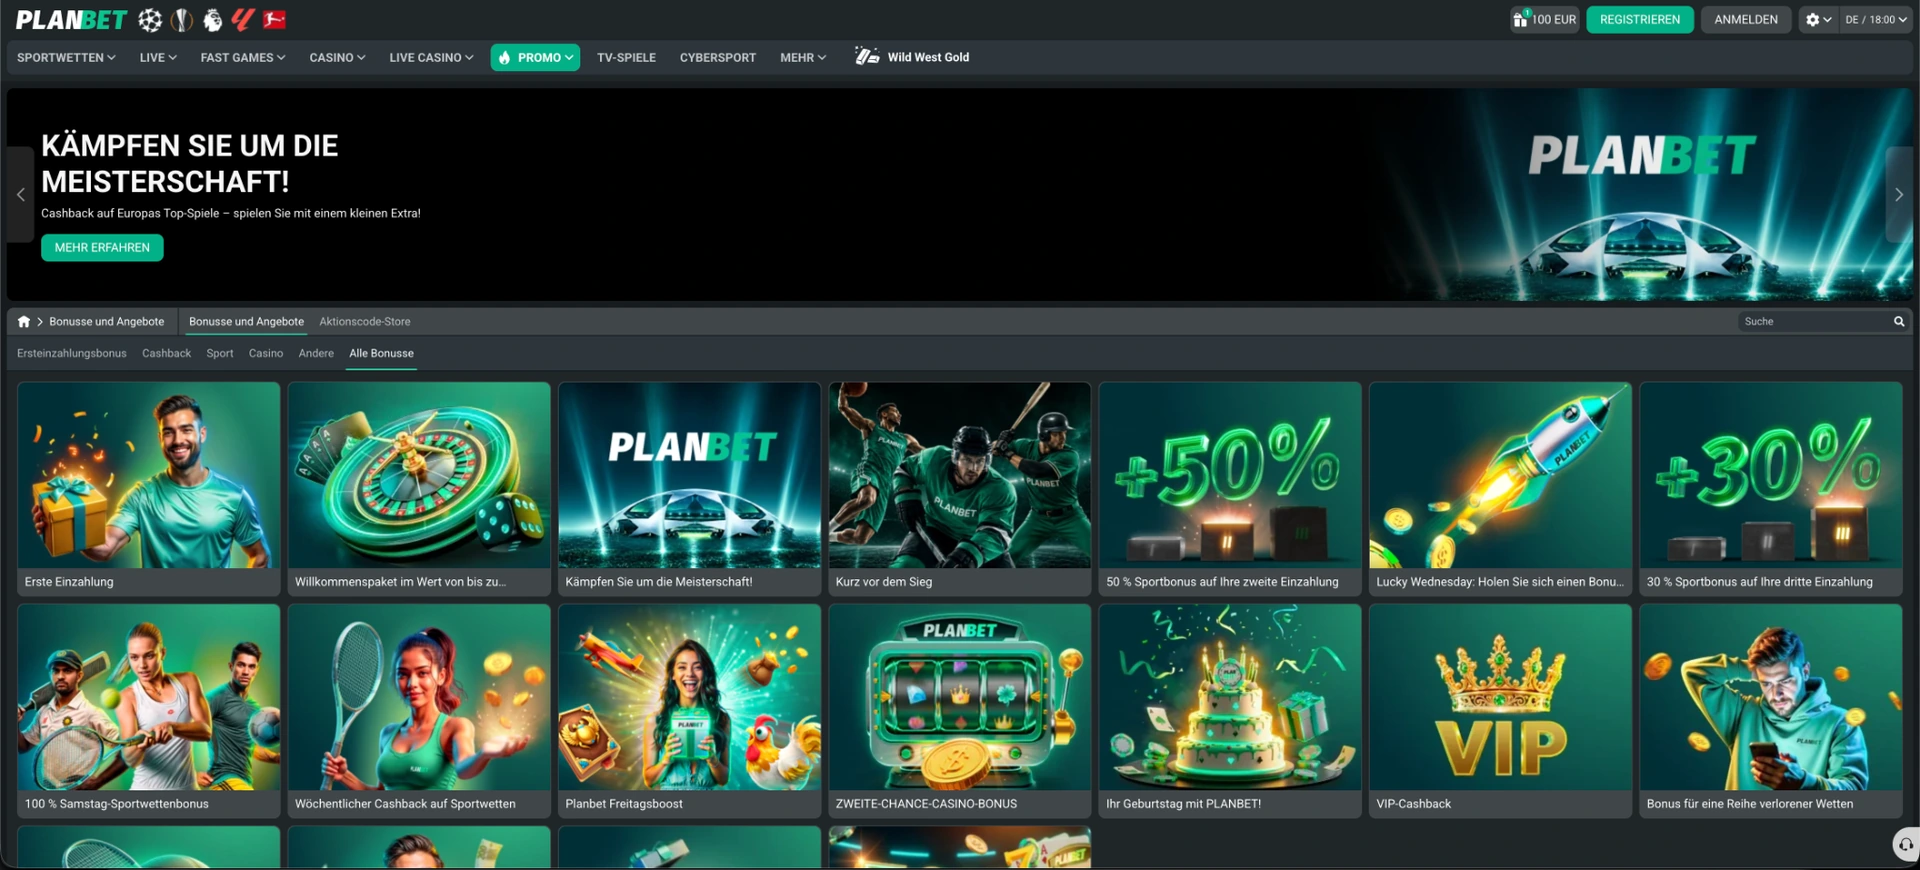
Task: Click the search magnifier icon
Action: (x=1899, y=322)
